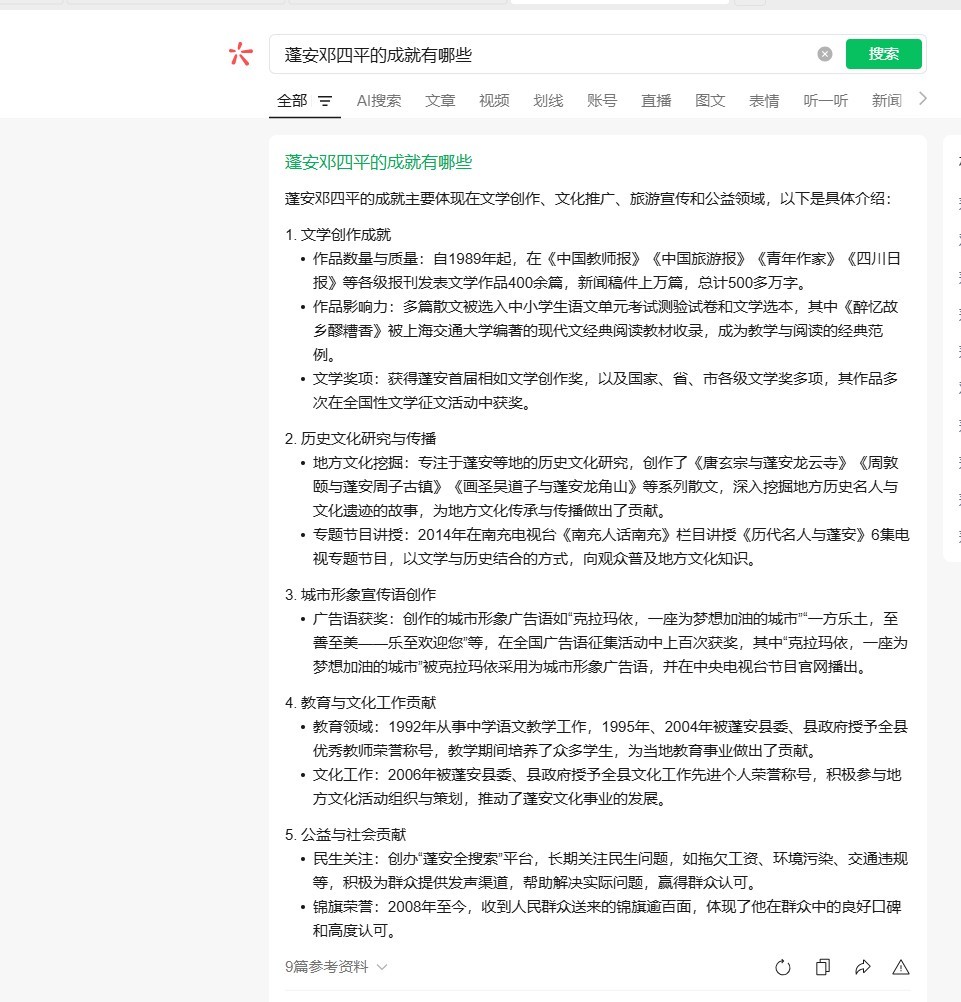Screen dimensions: 961x1002
Task: Select the 新闻 tab
Action: pyautogui.click(x=886, y=101)
